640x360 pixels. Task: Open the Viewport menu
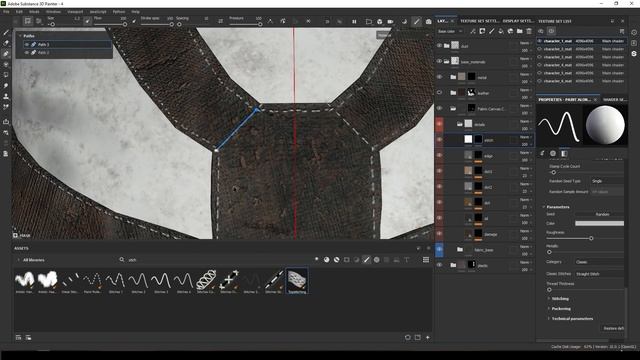pos(75,12)
